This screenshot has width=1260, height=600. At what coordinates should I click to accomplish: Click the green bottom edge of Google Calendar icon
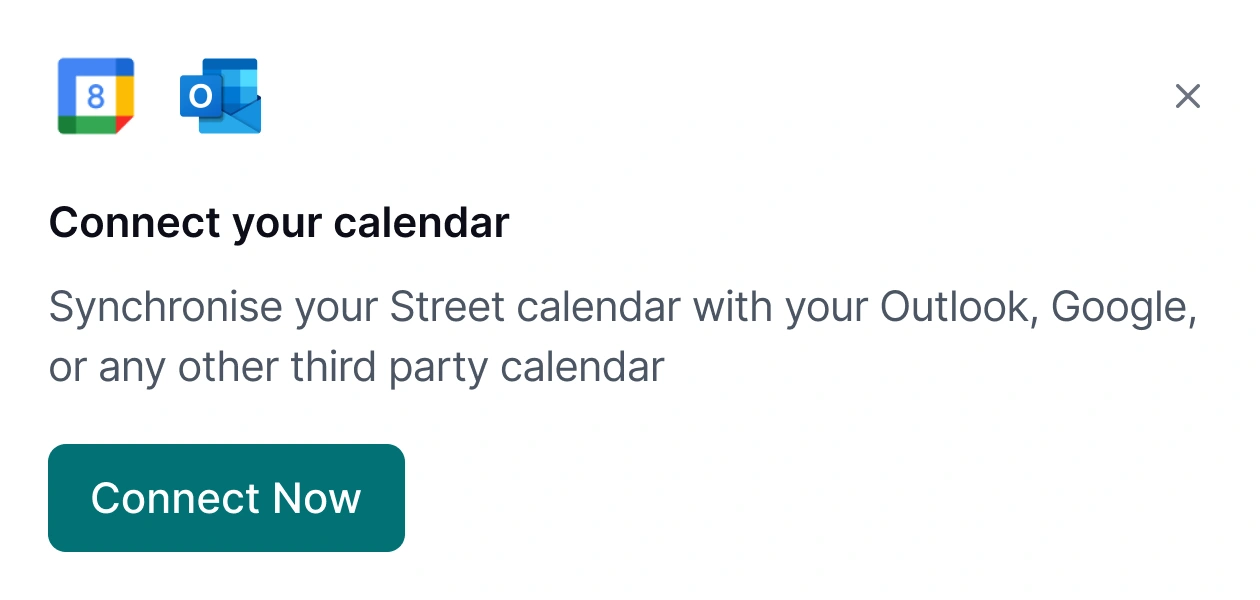(86, 125)
